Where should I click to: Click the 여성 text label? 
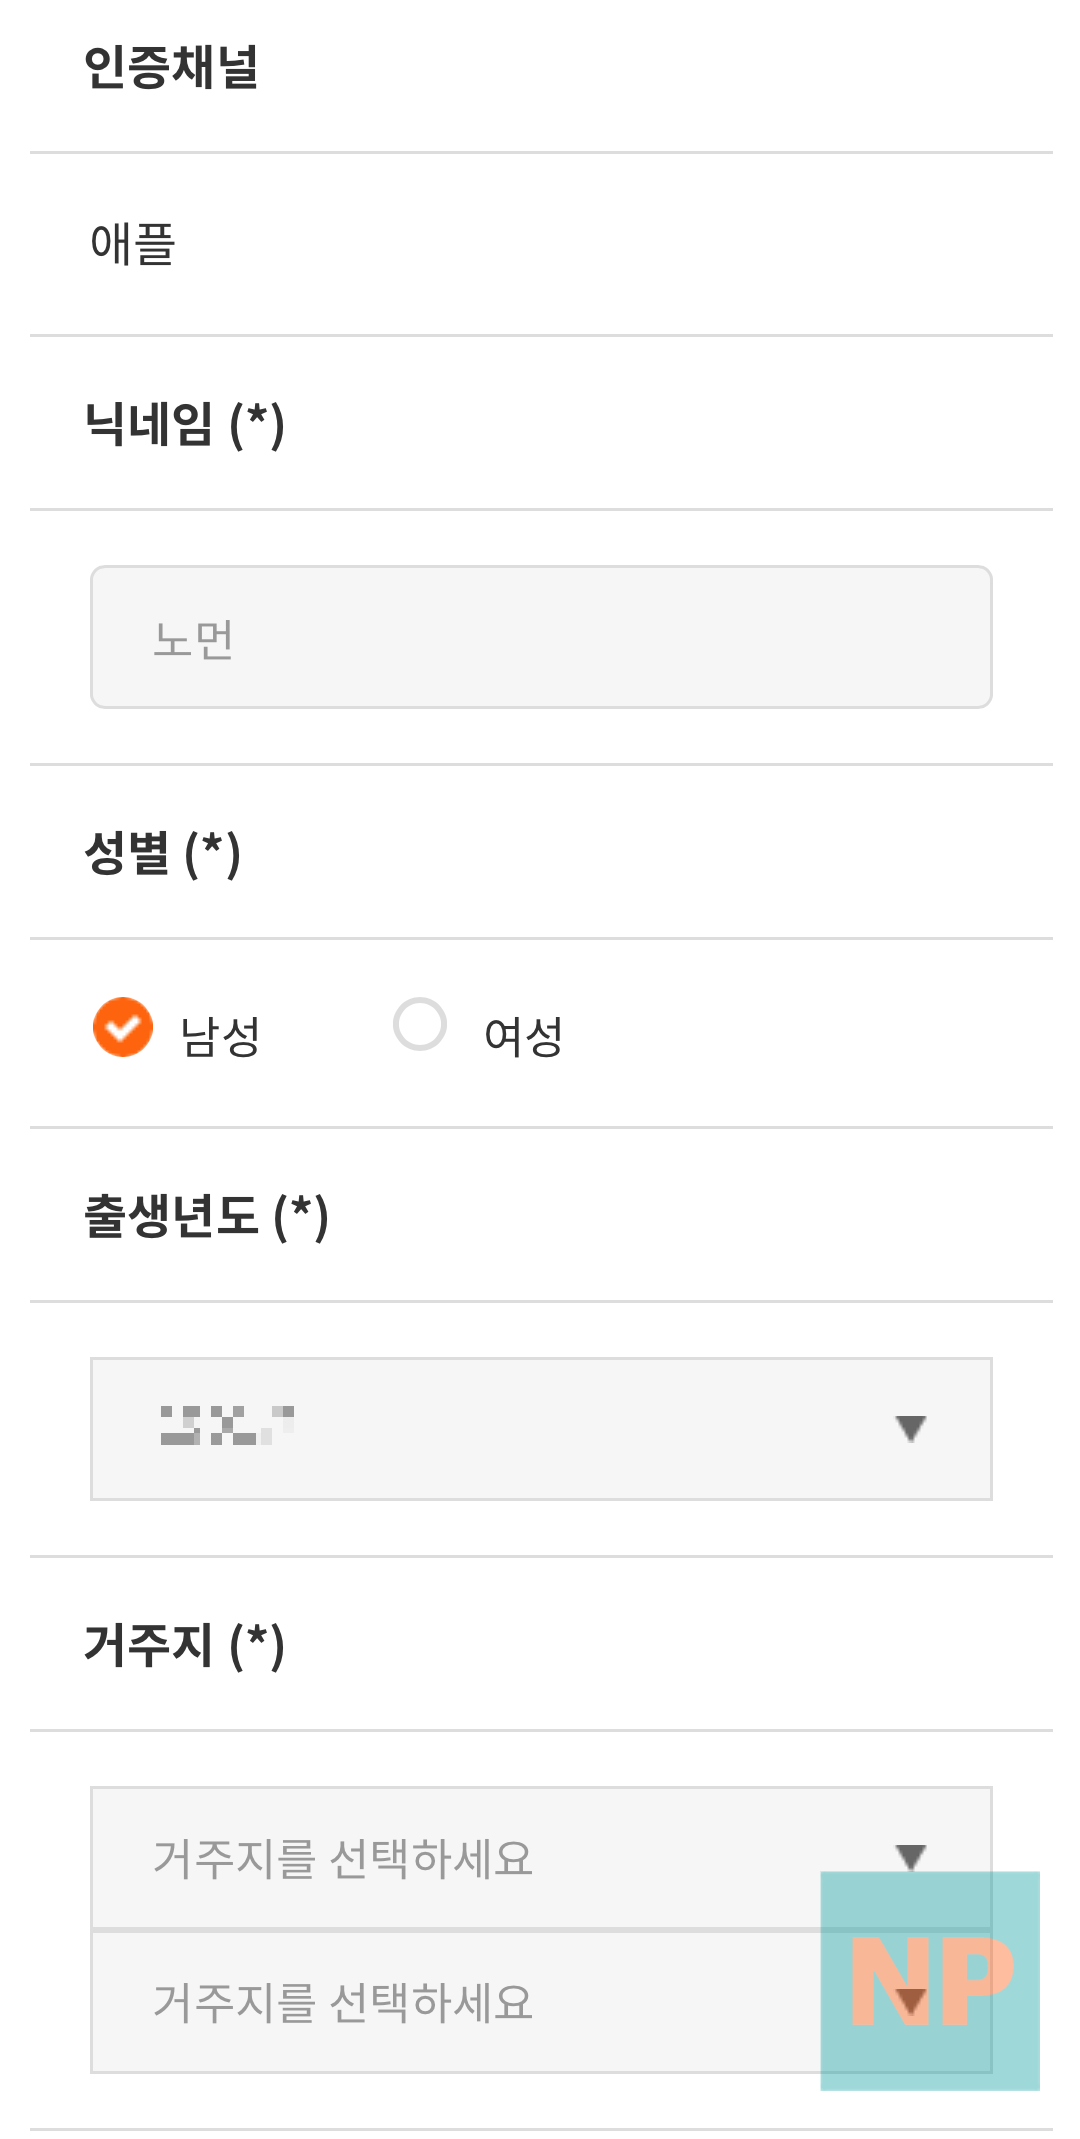pyautogui.click(x=521, y=1038)
